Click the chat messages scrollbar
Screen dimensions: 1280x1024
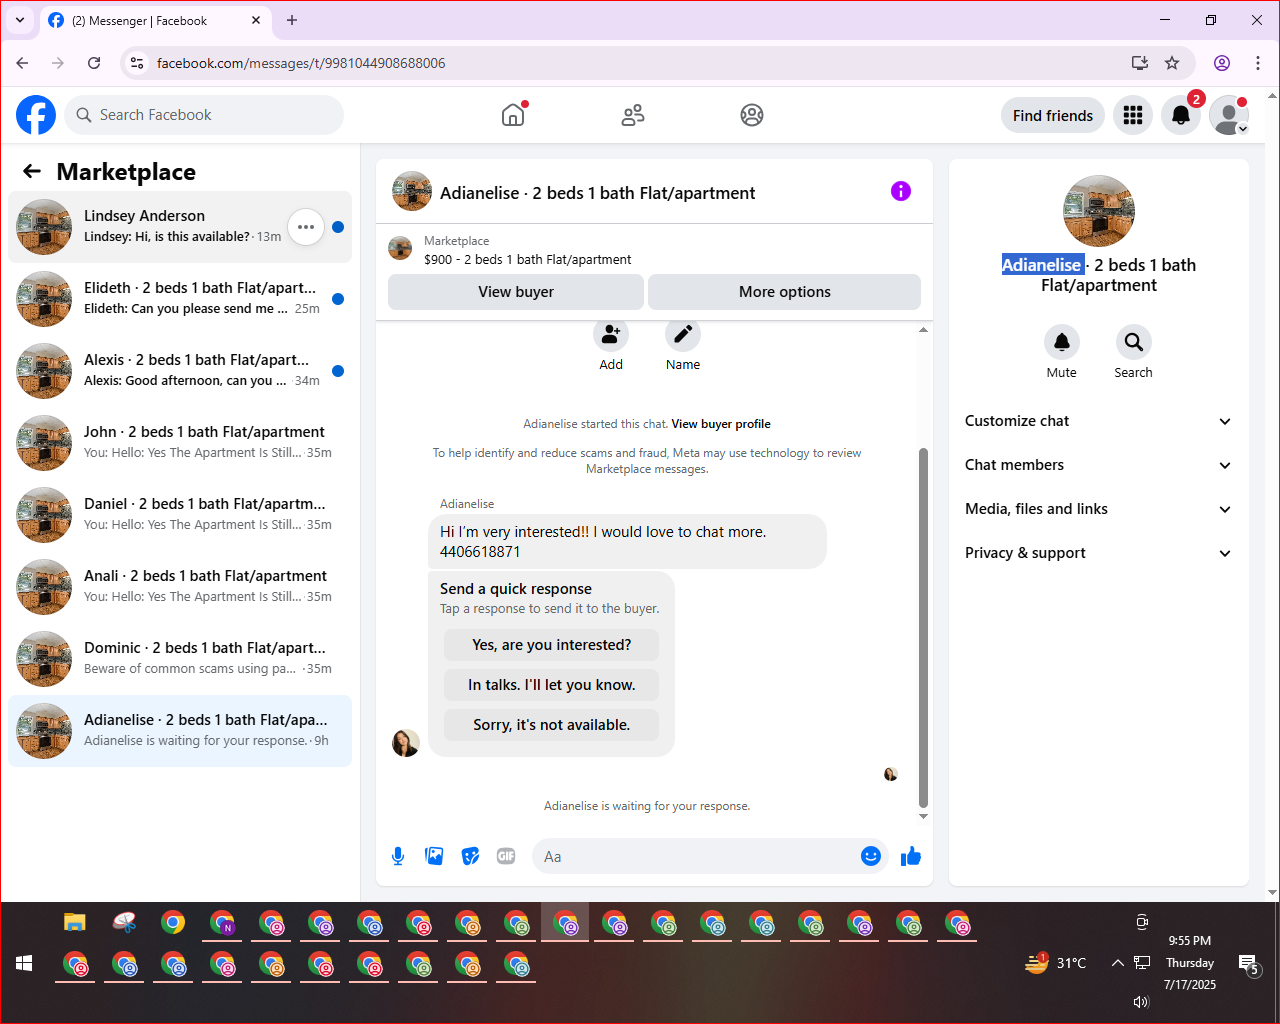(x=923, y=627)
